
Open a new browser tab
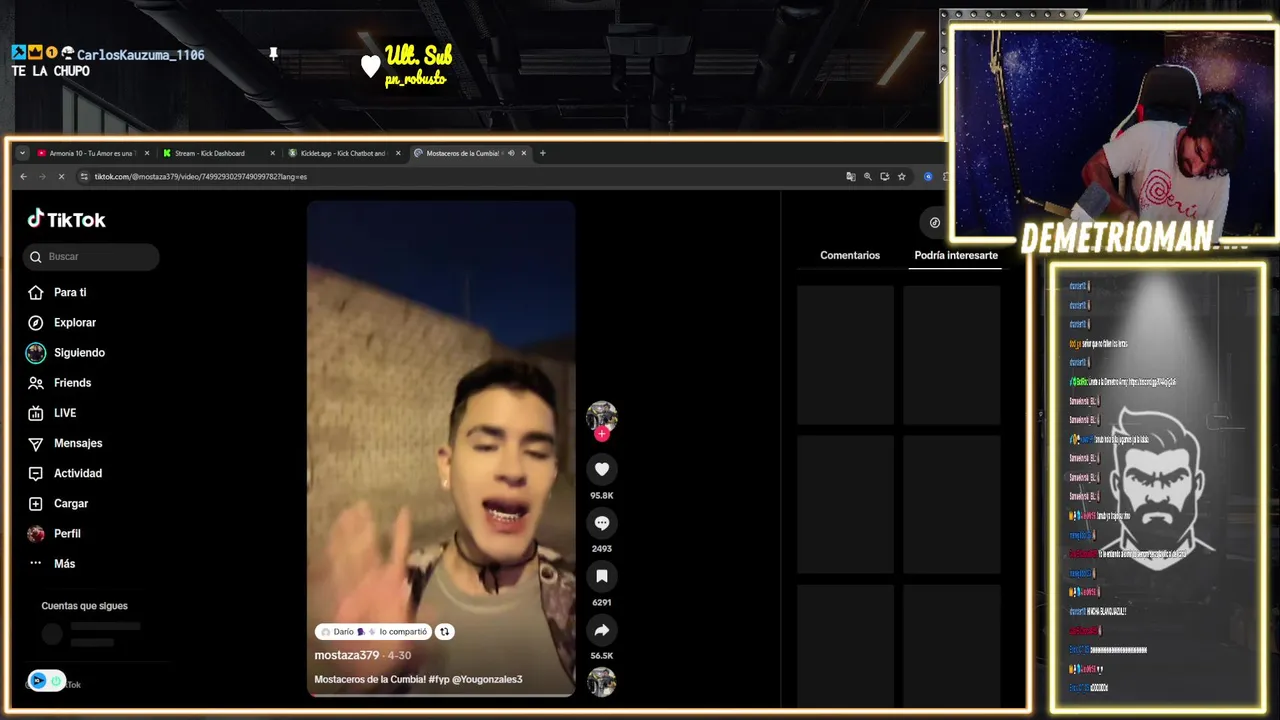[543, 153]
